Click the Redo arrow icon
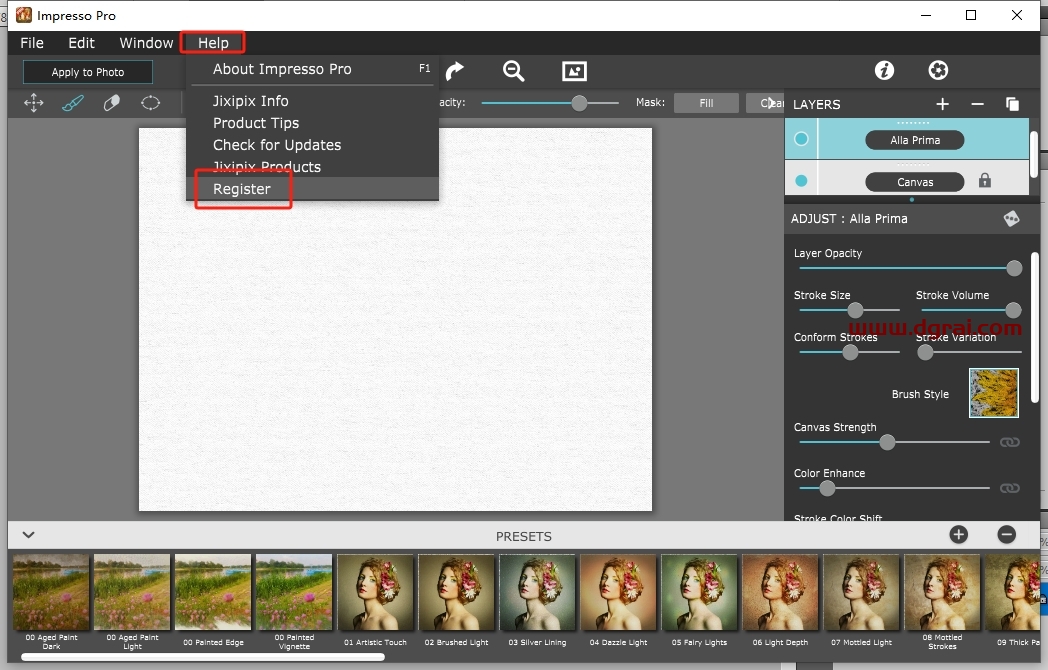Screen dimensions: 1048x670 [454, 70]
